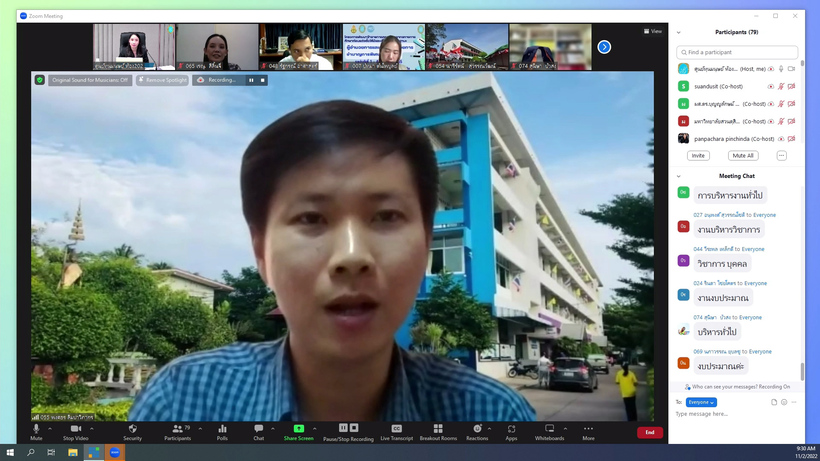Click muted mic icon for suandusit
820x461 pixels.
point(781,86)
